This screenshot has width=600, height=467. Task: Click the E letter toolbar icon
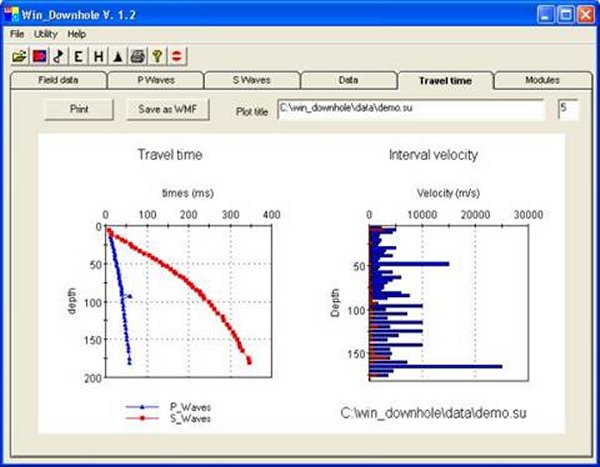click(79, 57)
